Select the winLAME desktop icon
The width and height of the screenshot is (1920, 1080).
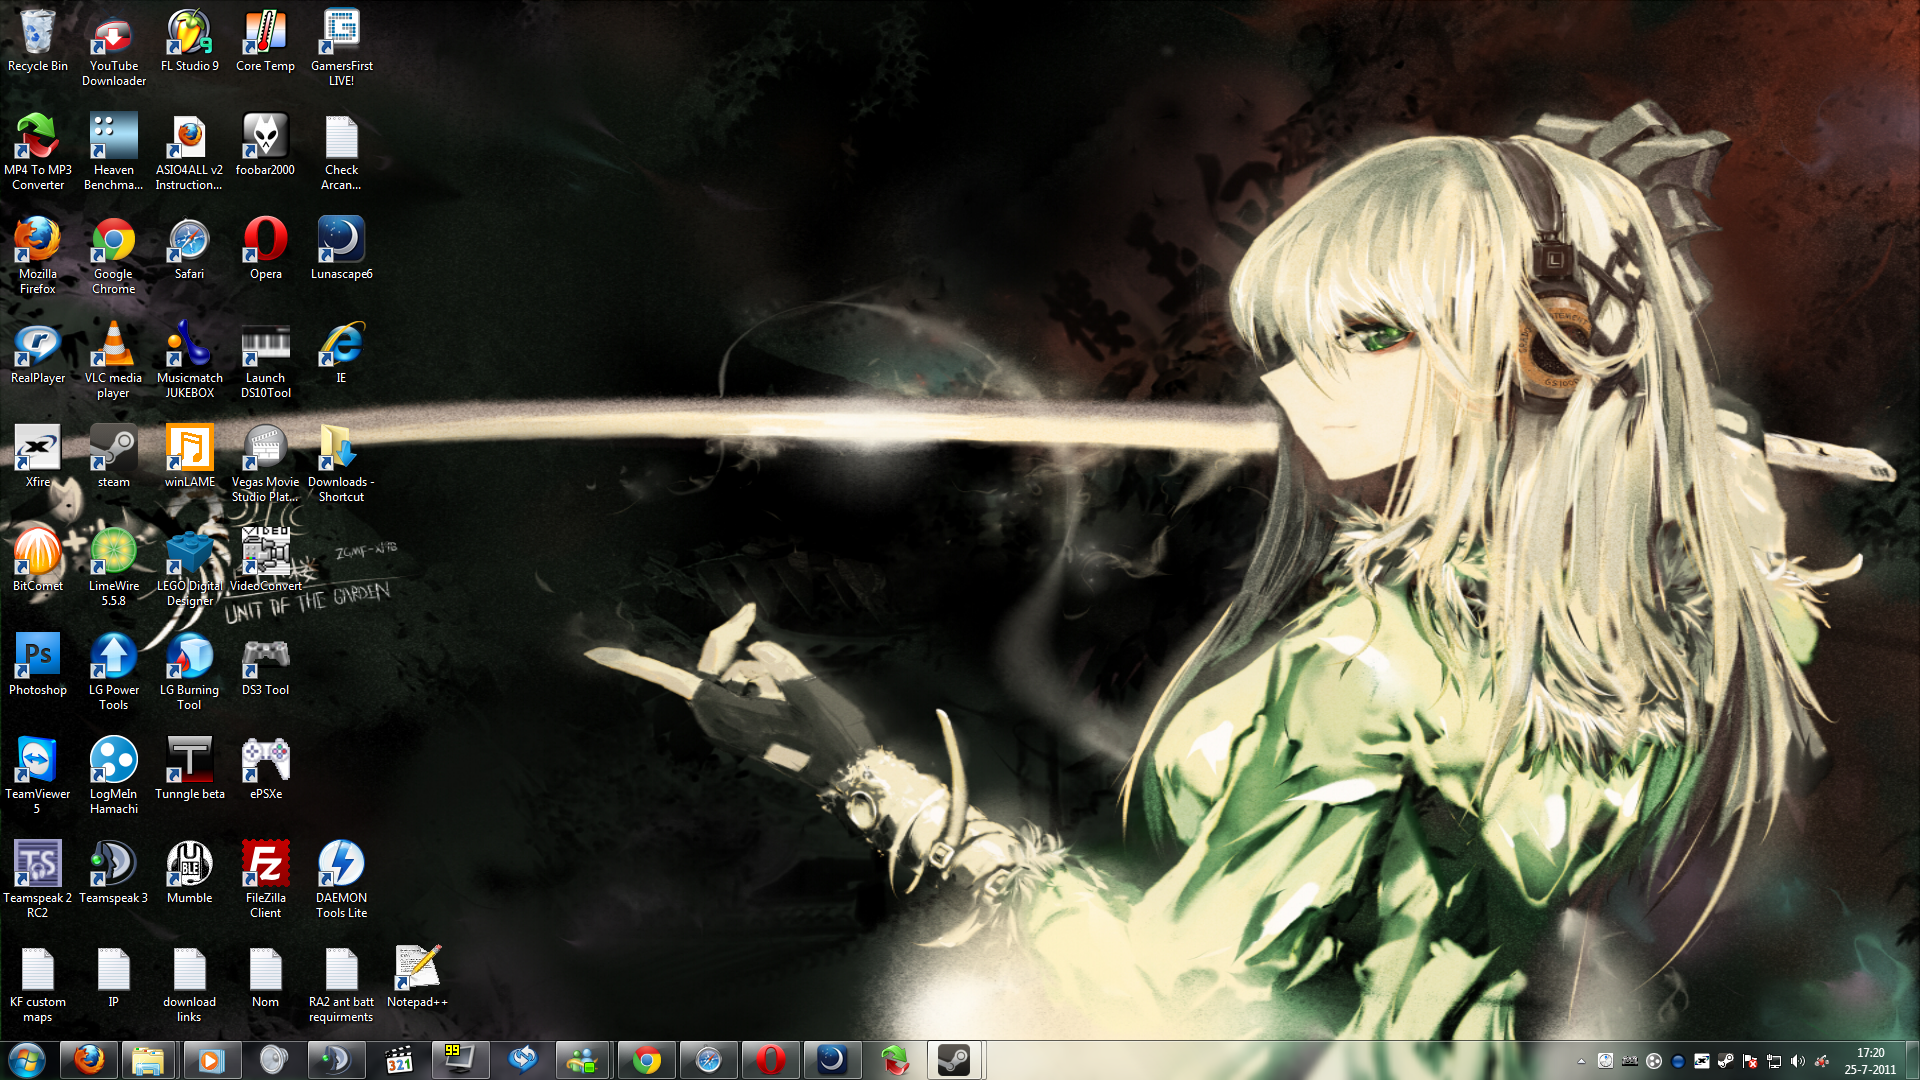click(x=190, y=458)
